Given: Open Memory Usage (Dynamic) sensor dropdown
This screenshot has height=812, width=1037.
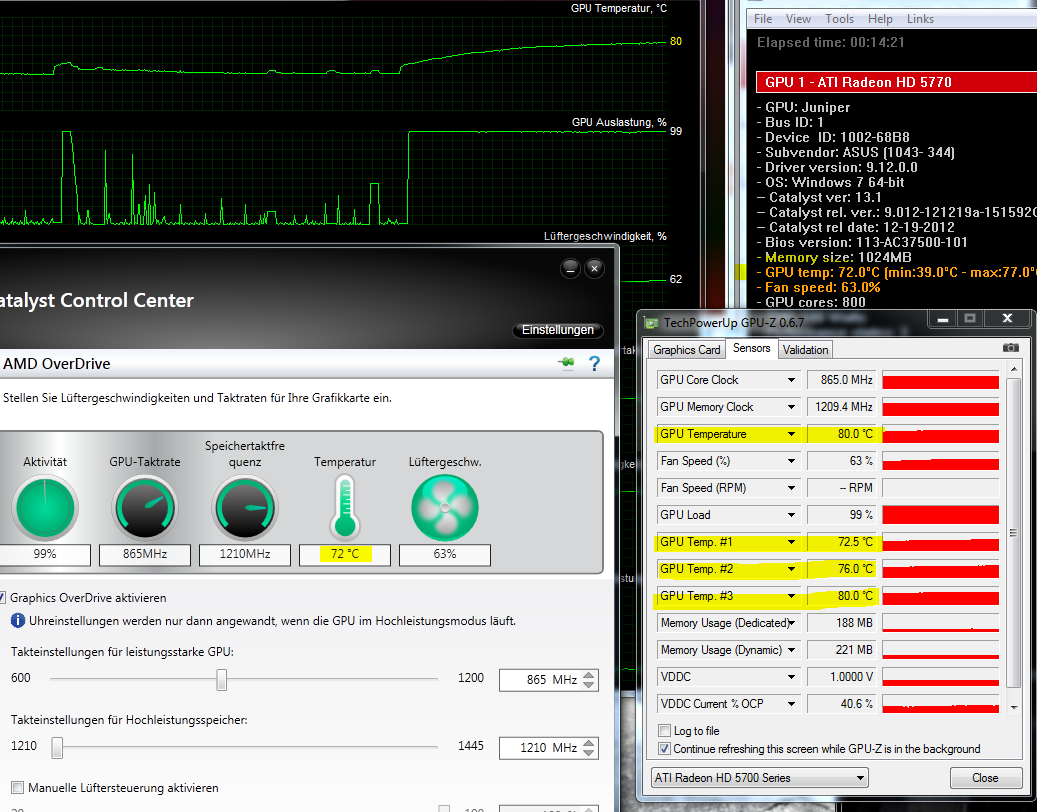Looking at the screenshot, I should 791,650.
